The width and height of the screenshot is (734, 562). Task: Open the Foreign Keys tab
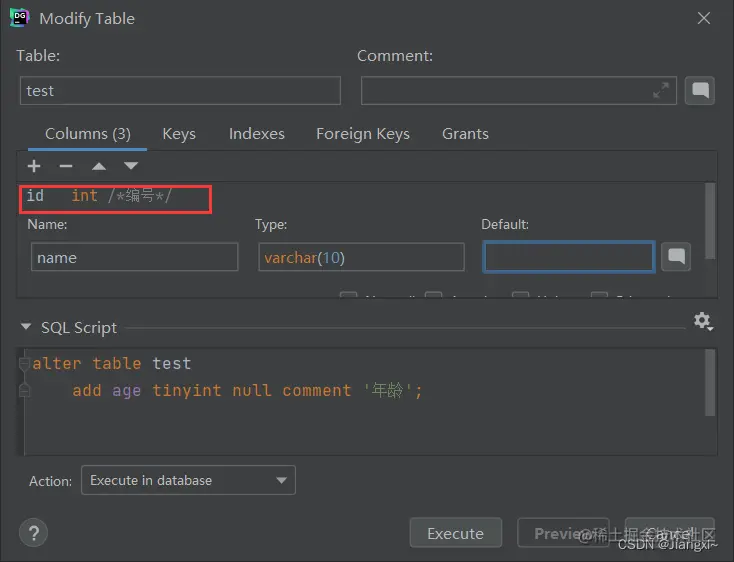click(x=363, y=134)
